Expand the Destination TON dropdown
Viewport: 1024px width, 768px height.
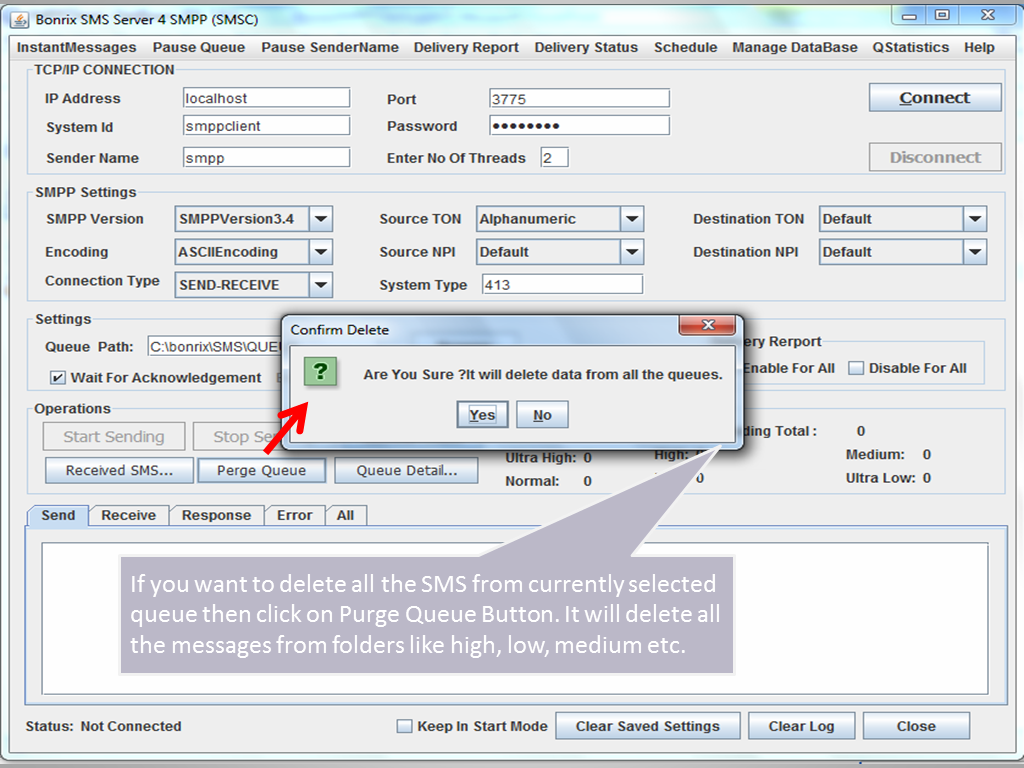[x=974, y=219]
